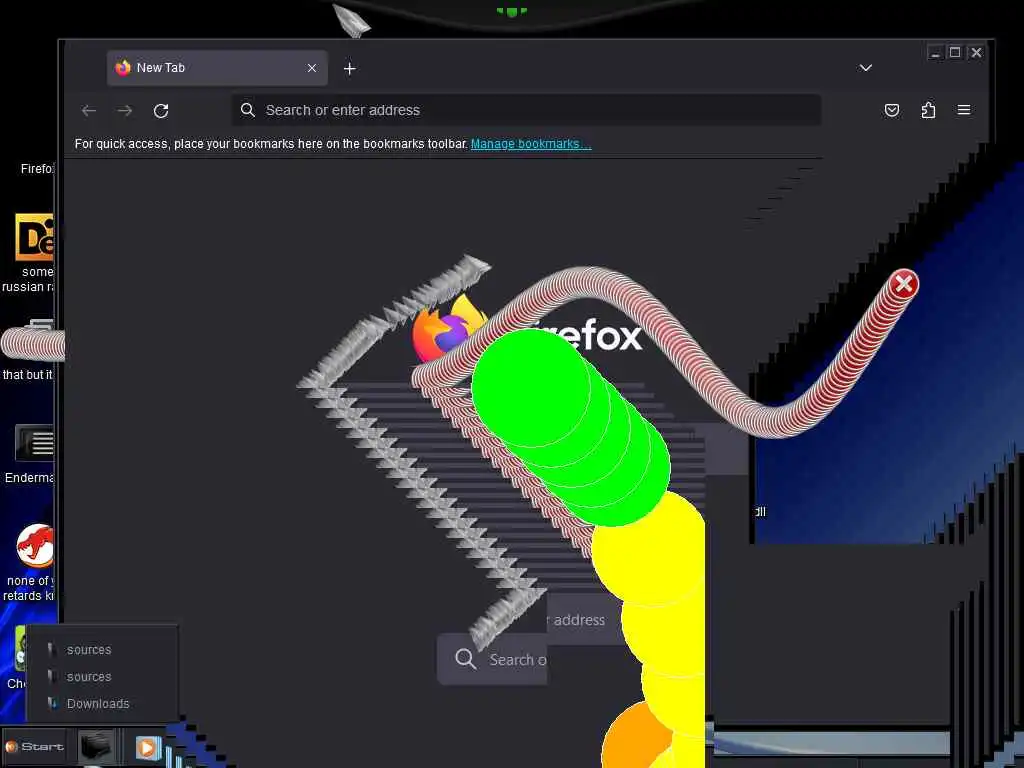Open the Extensions puzzle icon

tap(928, 110)
